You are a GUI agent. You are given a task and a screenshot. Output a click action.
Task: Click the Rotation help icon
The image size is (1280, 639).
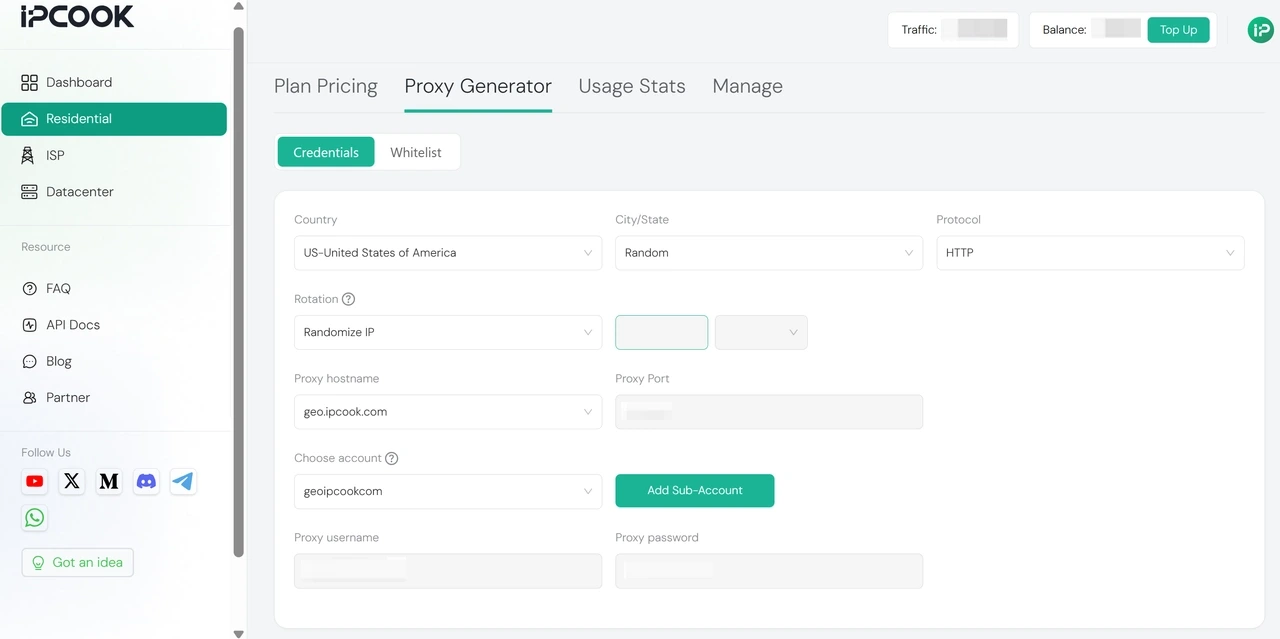349,299
